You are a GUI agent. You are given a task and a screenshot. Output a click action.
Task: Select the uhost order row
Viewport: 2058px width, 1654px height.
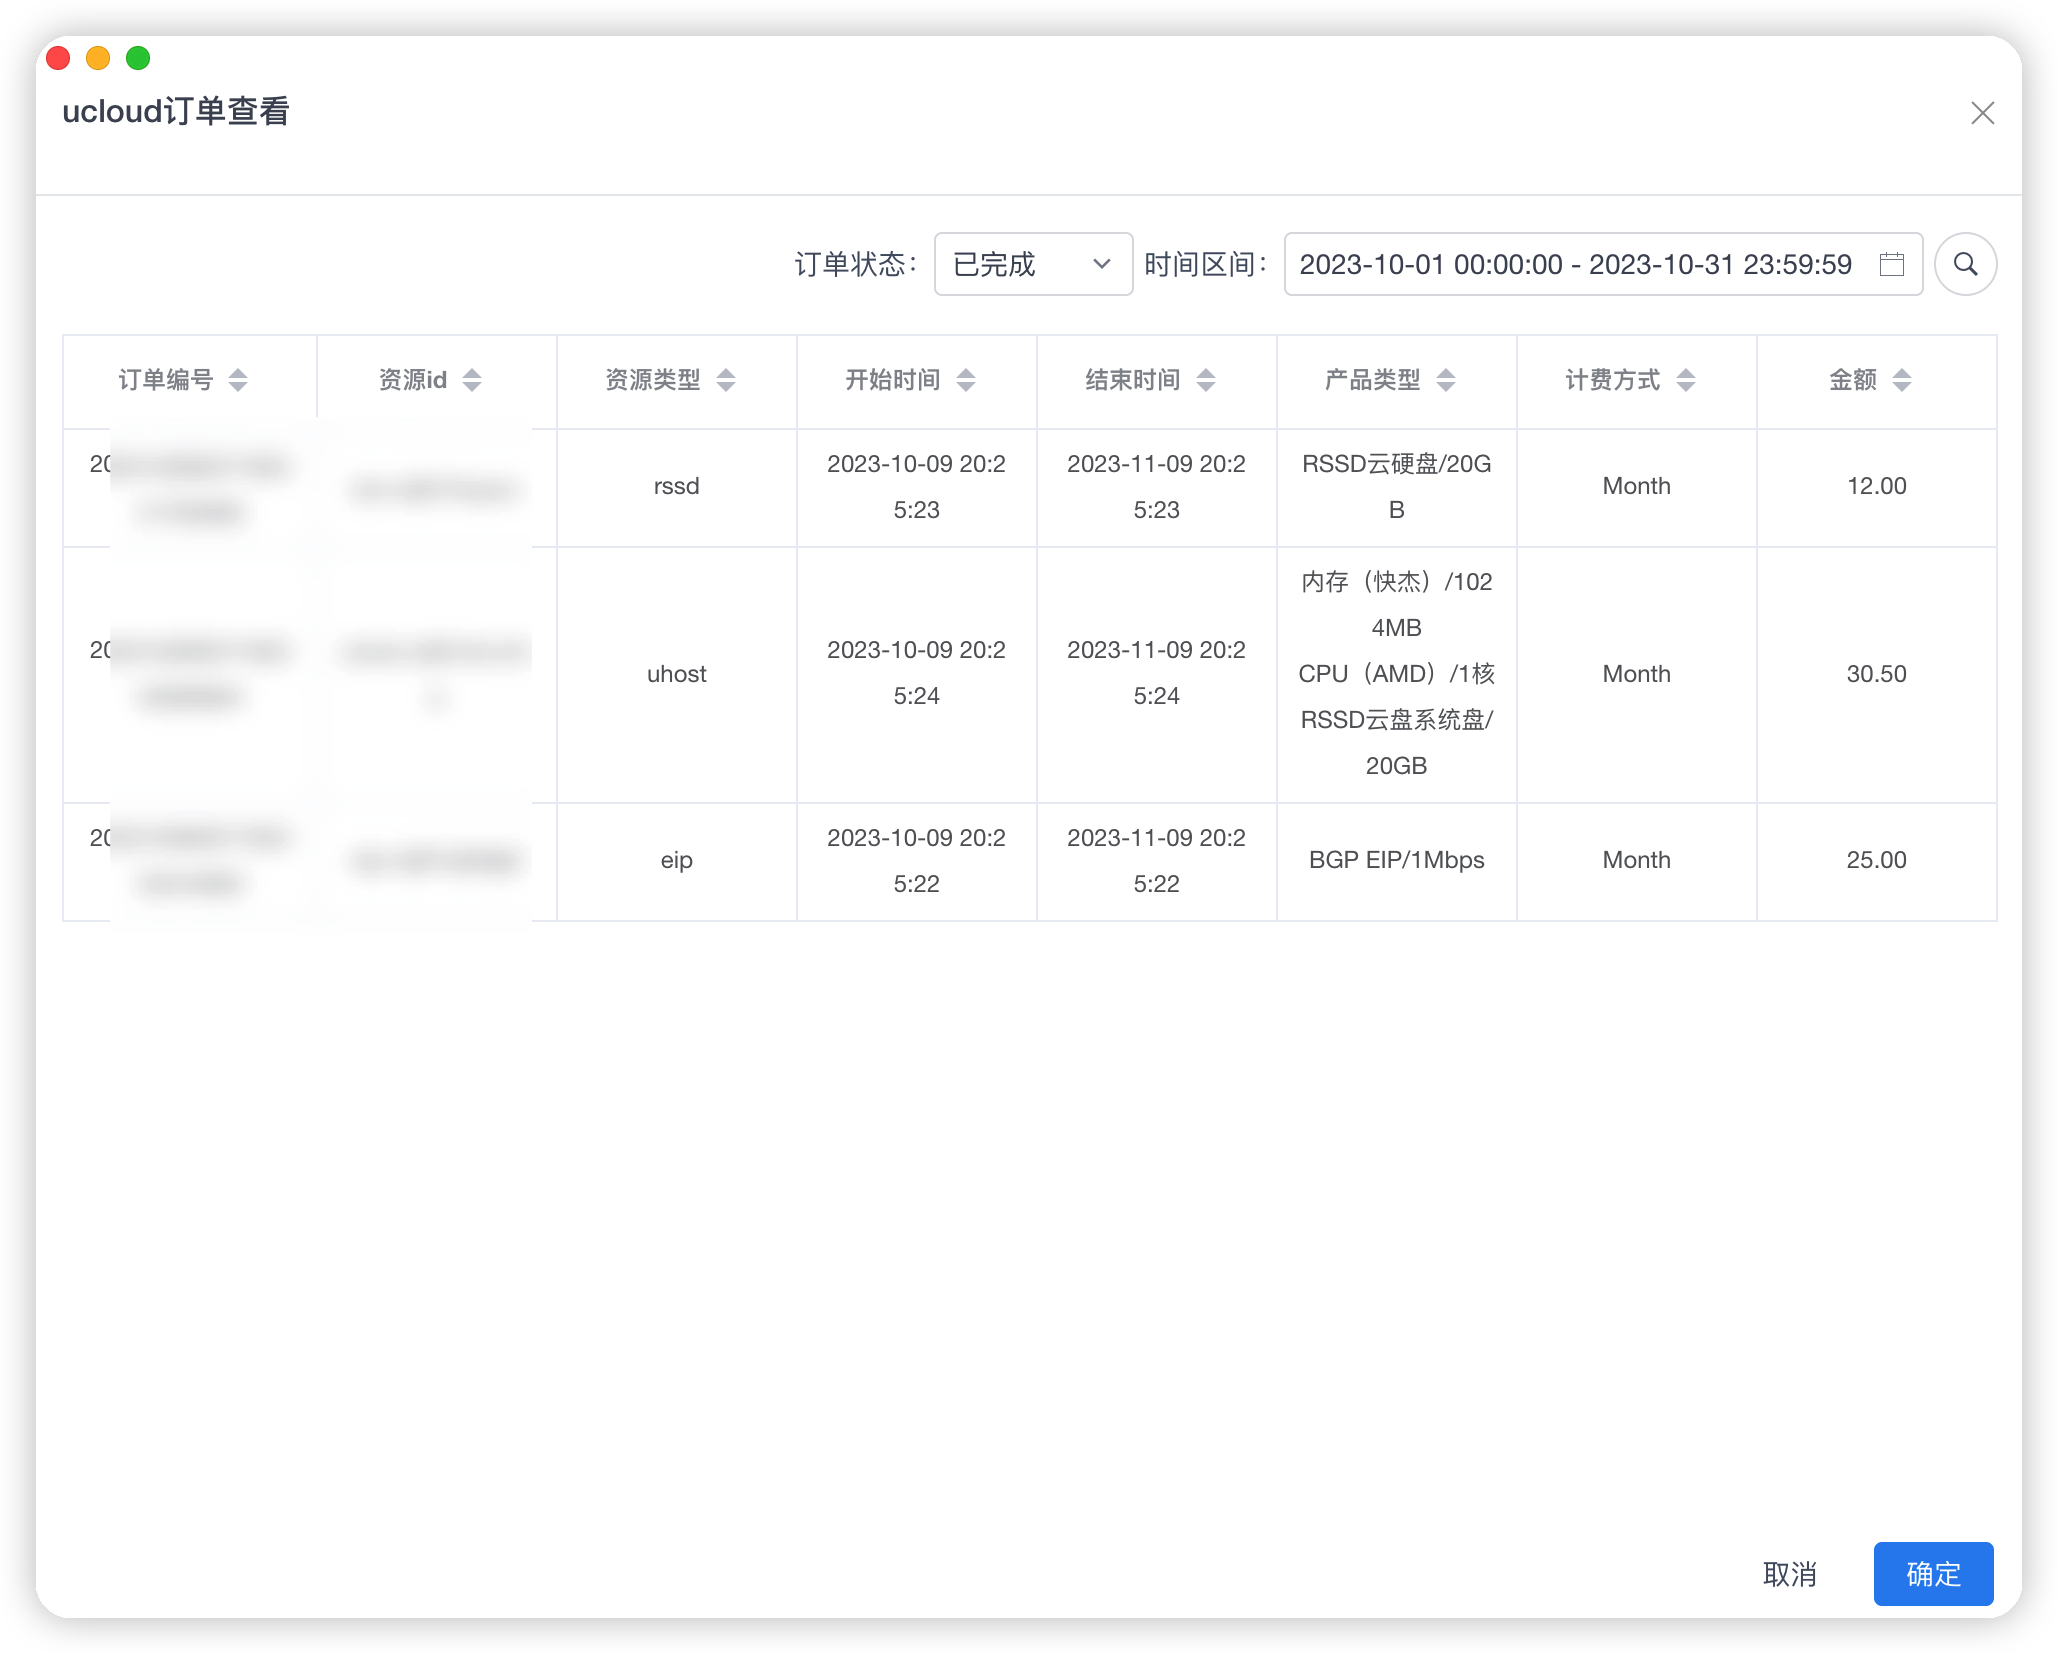point(677,674)
